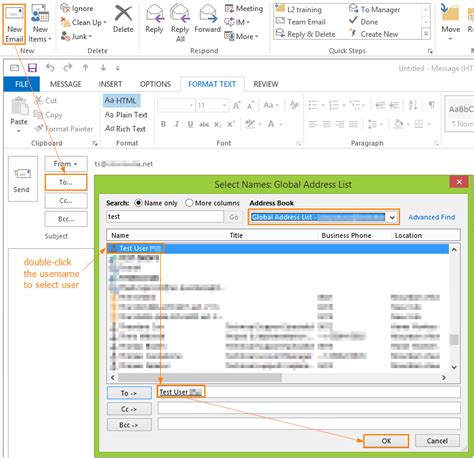
Task: Open the From account dropdown
Action: [66, 164]
